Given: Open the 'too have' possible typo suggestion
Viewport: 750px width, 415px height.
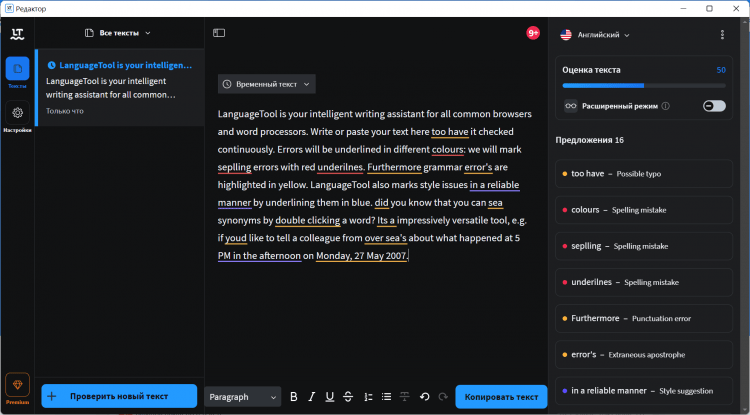Looking at the screenshot, I should pos(644,174).
